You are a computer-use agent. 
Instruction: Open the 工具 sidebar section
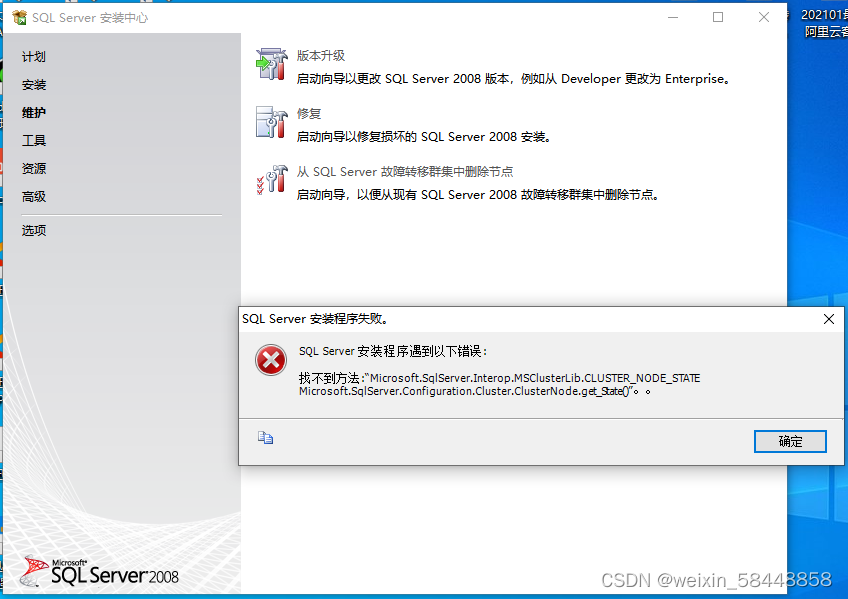click(34, 141)
